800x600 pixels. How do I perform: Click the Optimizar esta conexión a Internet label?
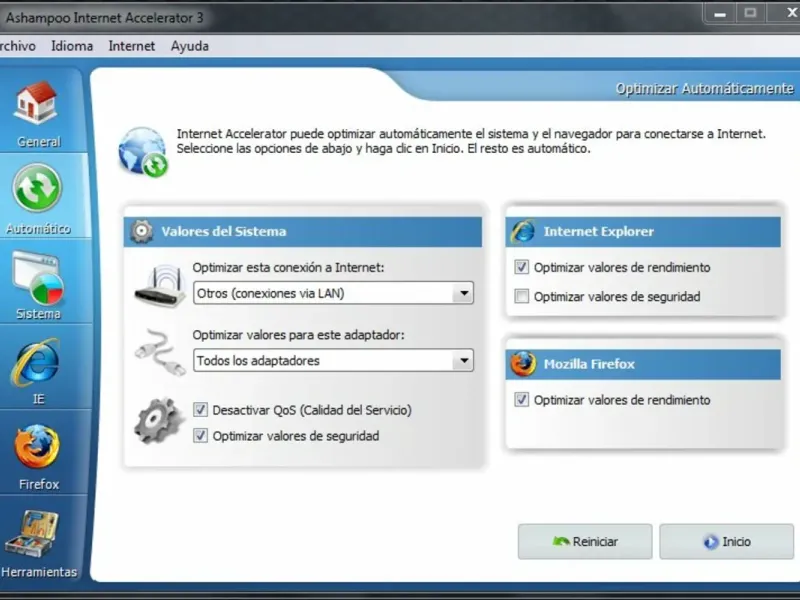tap(288, 267)
